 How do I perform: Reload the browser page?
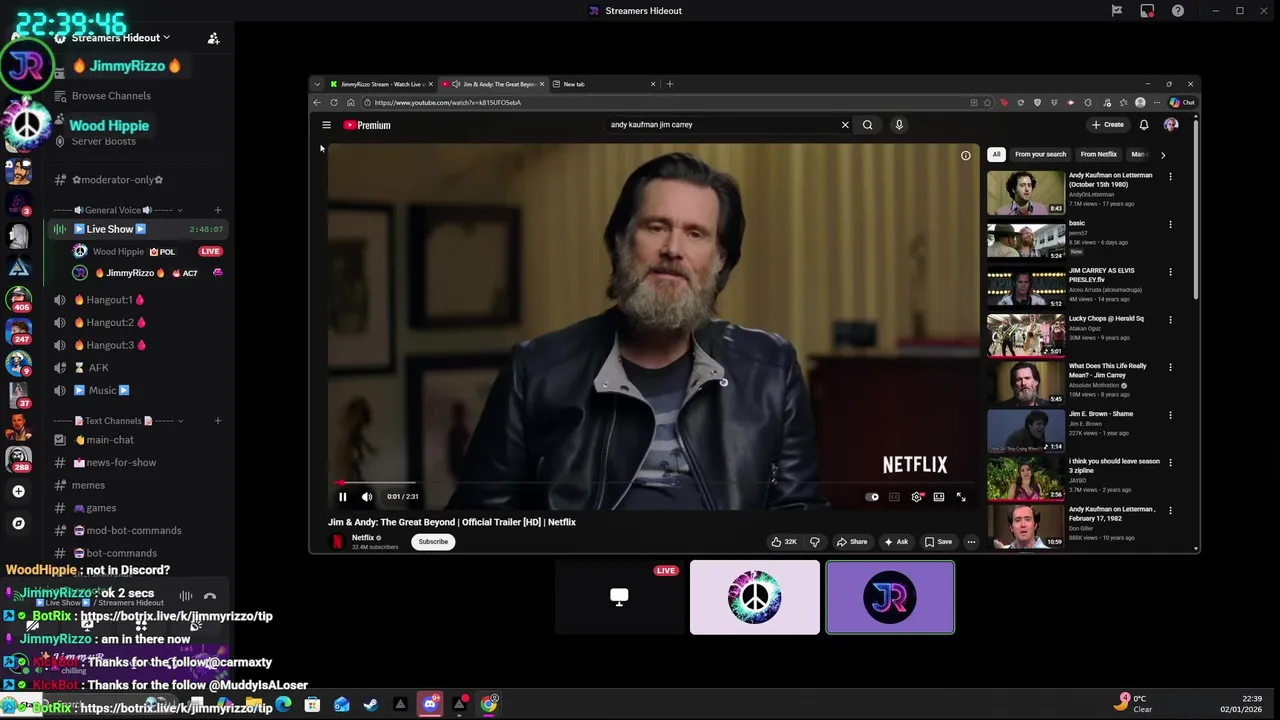click(334, 103)
